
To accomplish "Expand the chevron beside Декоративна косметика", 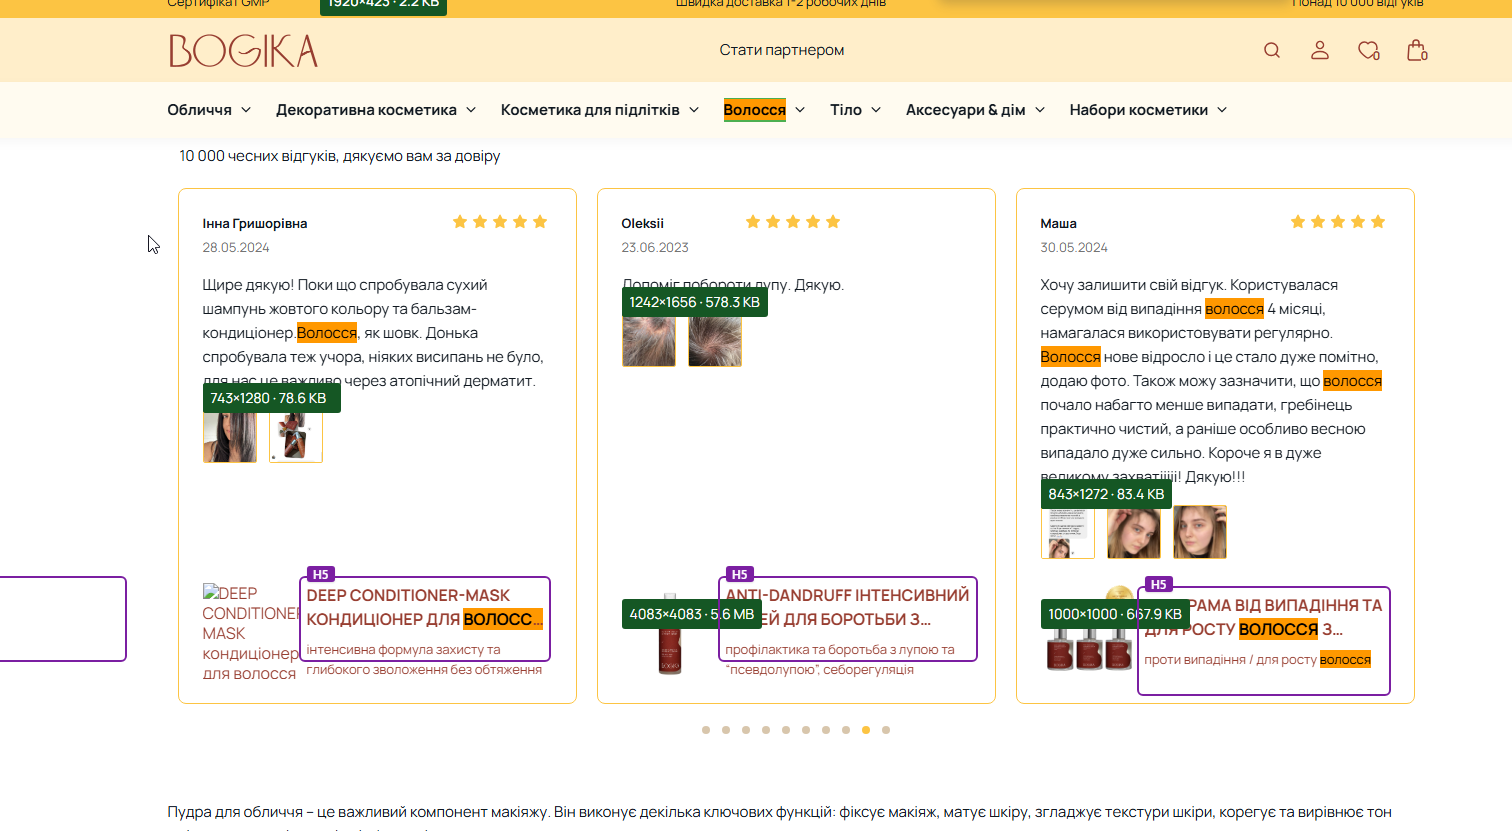I will (x=471, y=110).
